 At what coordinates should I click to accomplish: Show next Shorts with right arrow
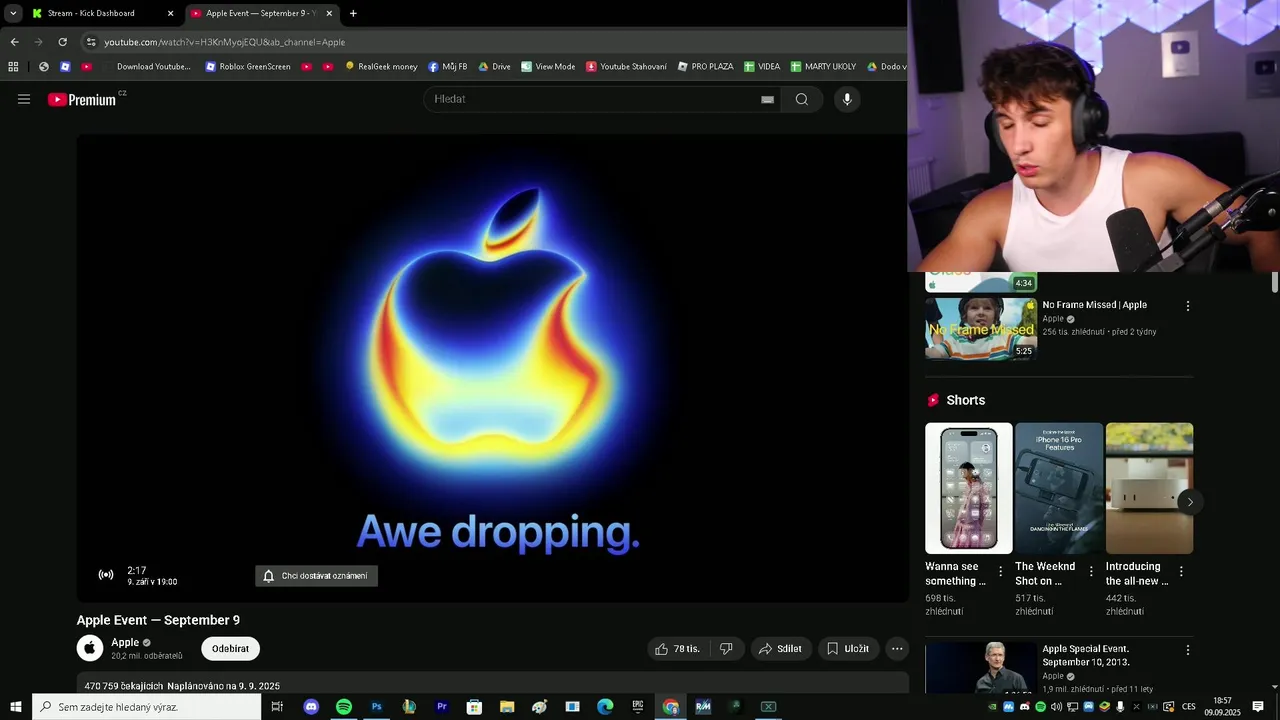1189,502
